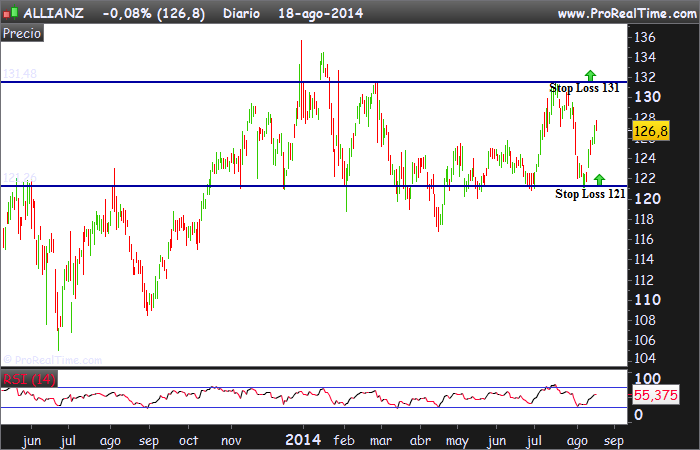Click the 55,375 RSI value tag
This screenshot has width=700, height=450.
tap(656, 395)
